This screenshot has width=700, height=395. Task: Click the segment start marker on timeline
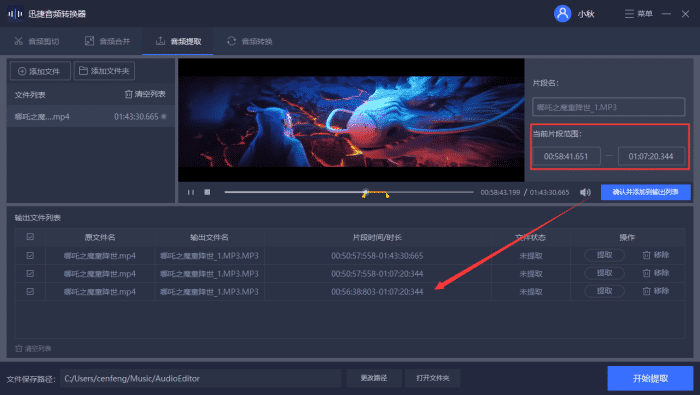coord(365,193)
